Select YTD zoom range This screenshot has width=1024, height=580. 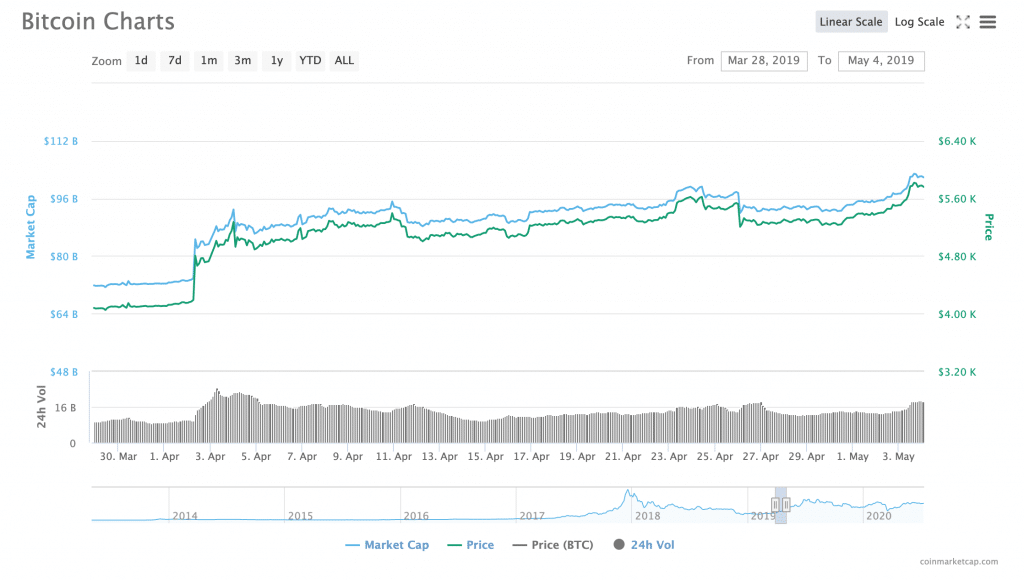[x=311, y=61]
